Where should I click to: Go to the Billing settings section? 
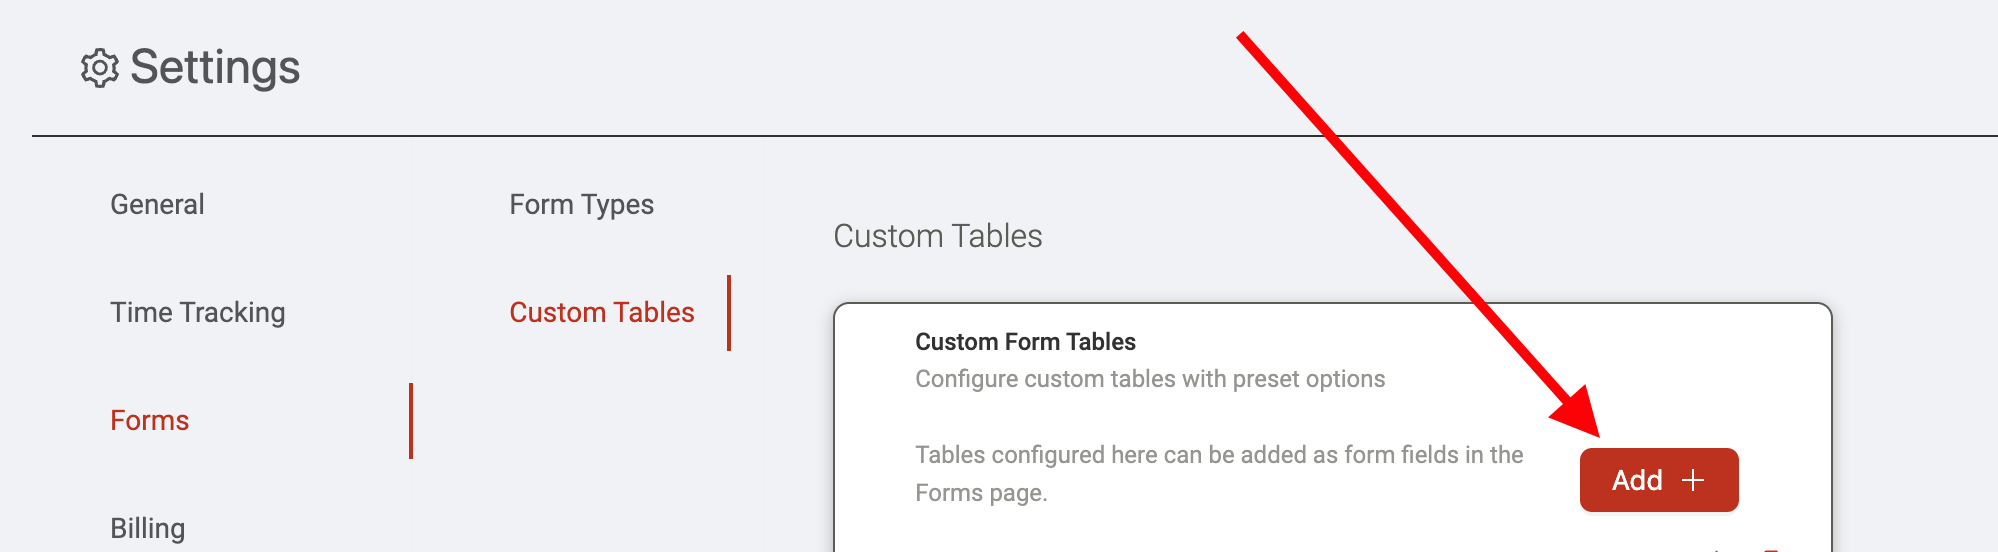[148, 528]
